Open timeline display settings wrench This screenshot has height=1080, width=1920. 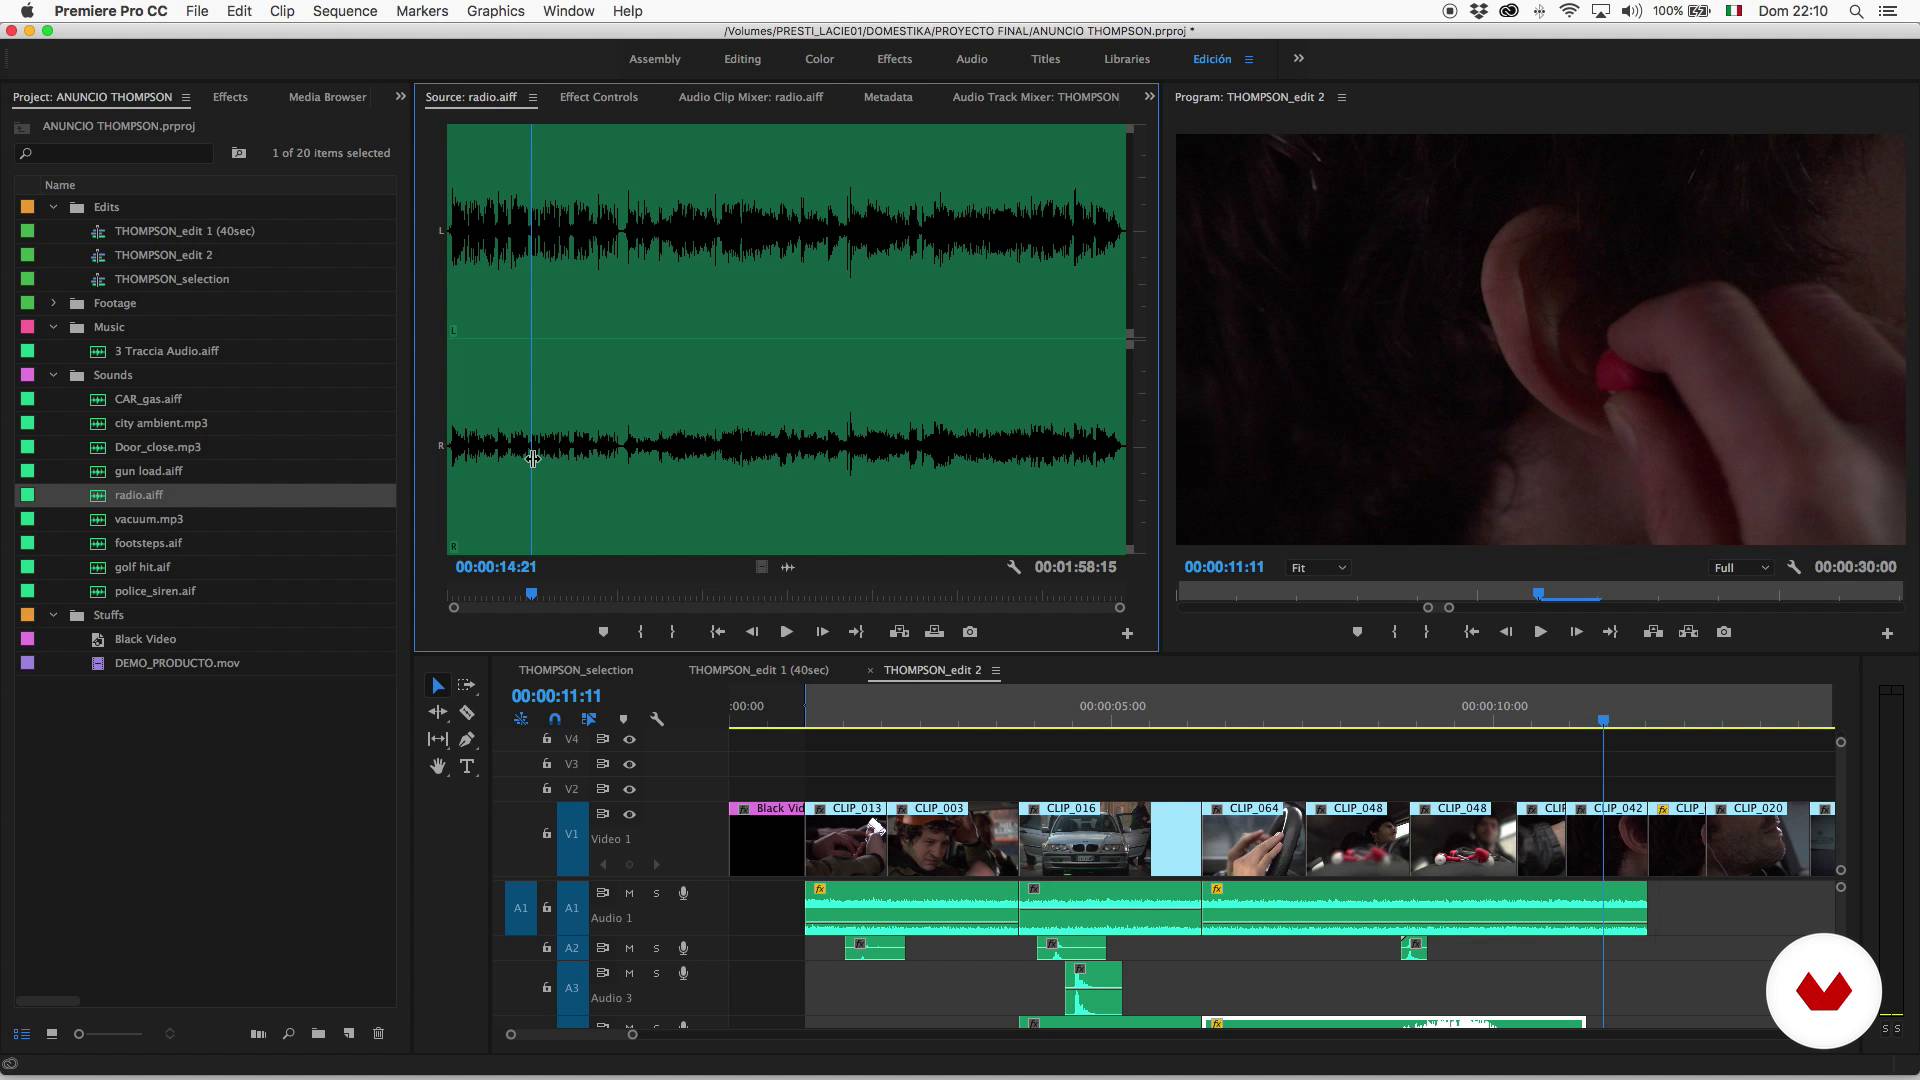tap(657, 719)
